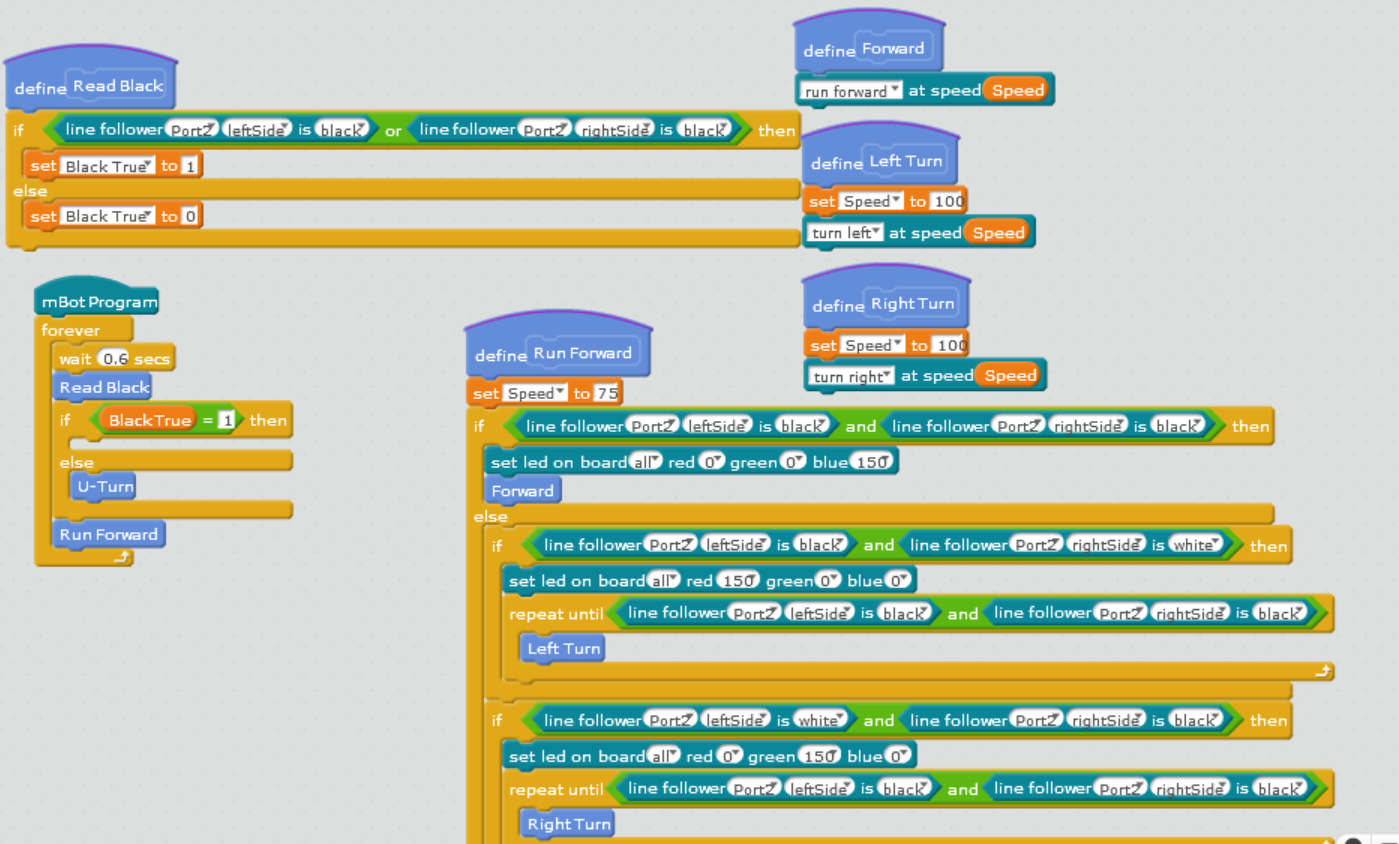
Task: Open the leftSide dropdown in the 'or' condition
Action: point(256,130)
